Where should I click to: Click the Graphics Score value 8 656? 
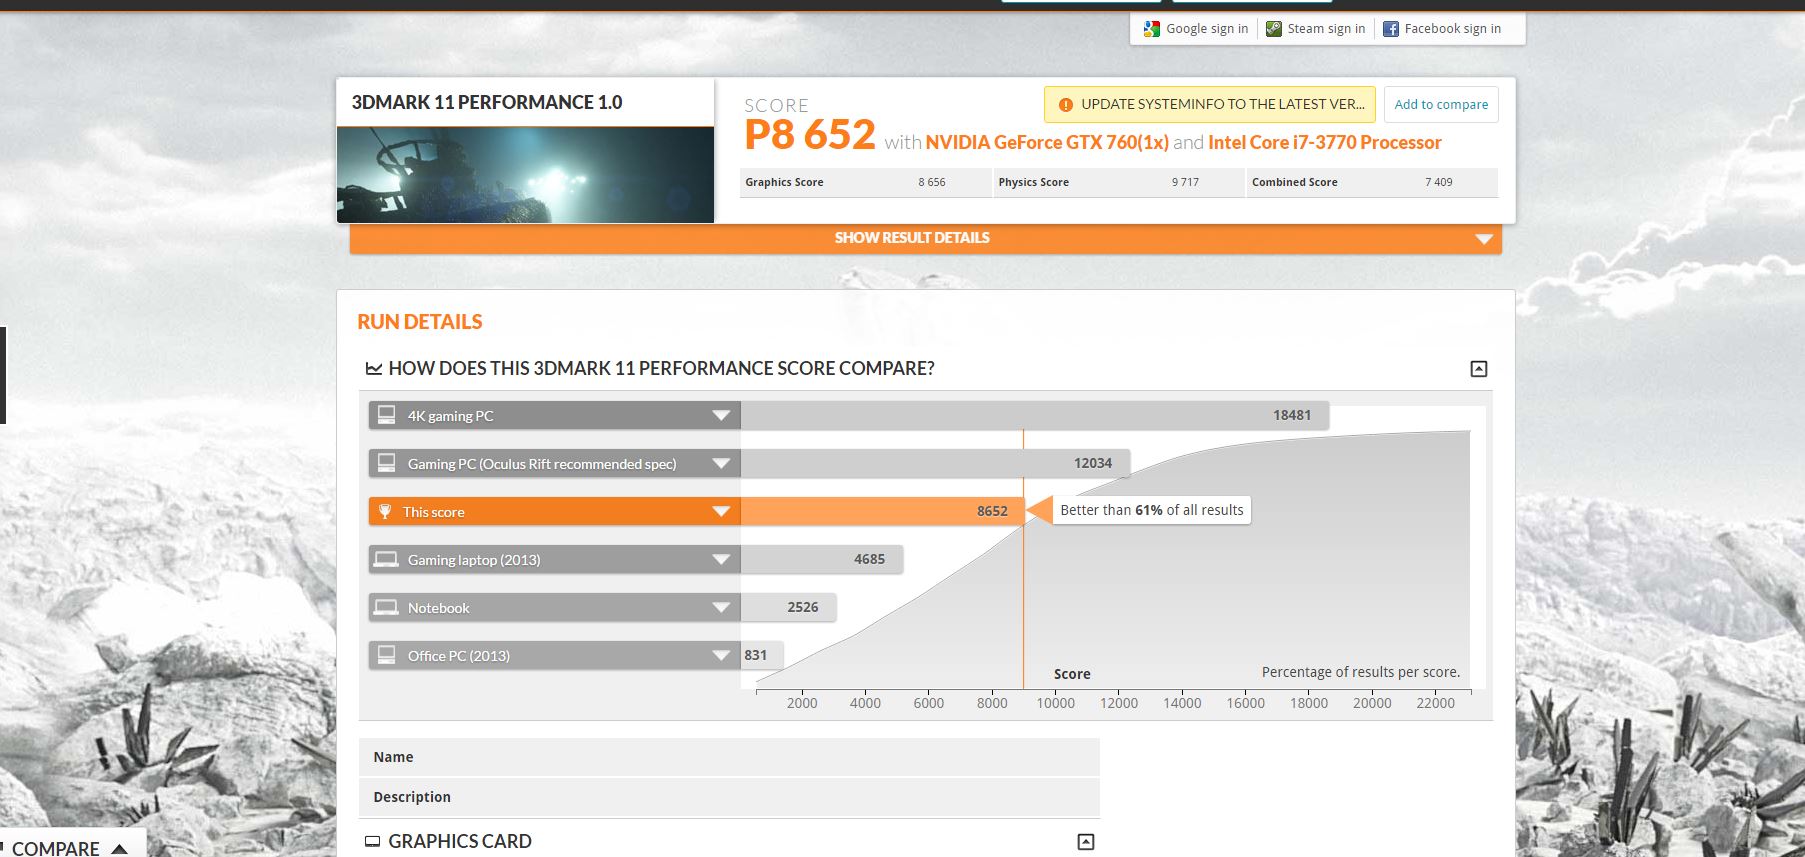(932, 182)
